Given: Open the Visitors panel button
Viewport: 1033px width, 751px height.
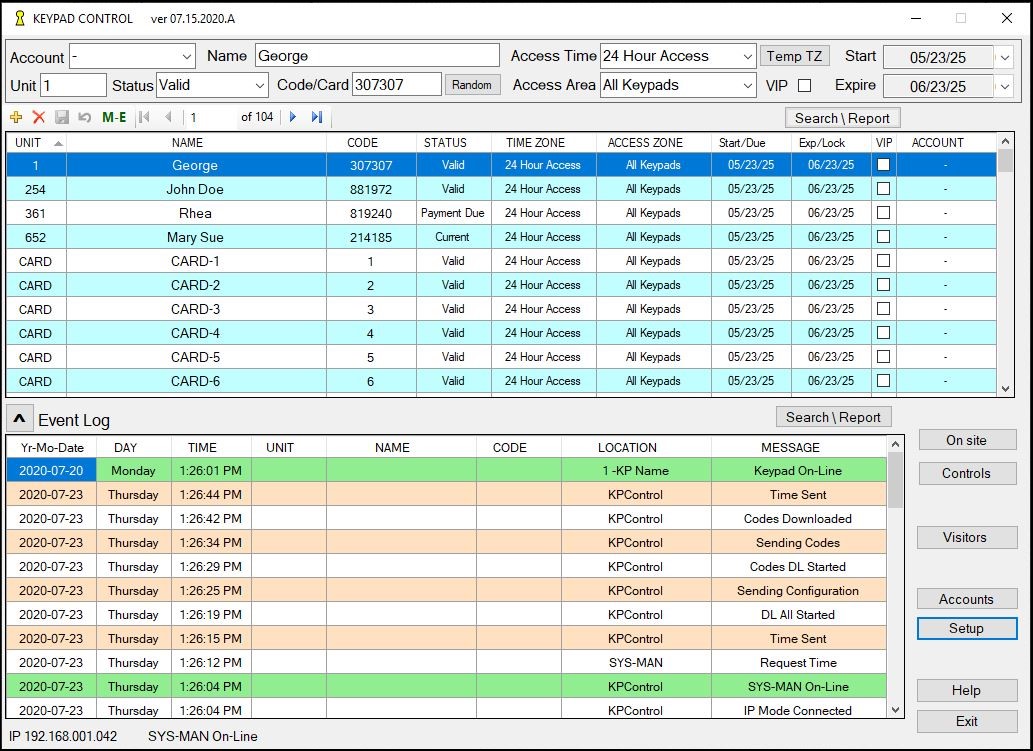Looking at the screenshot, I should [965, 538].
